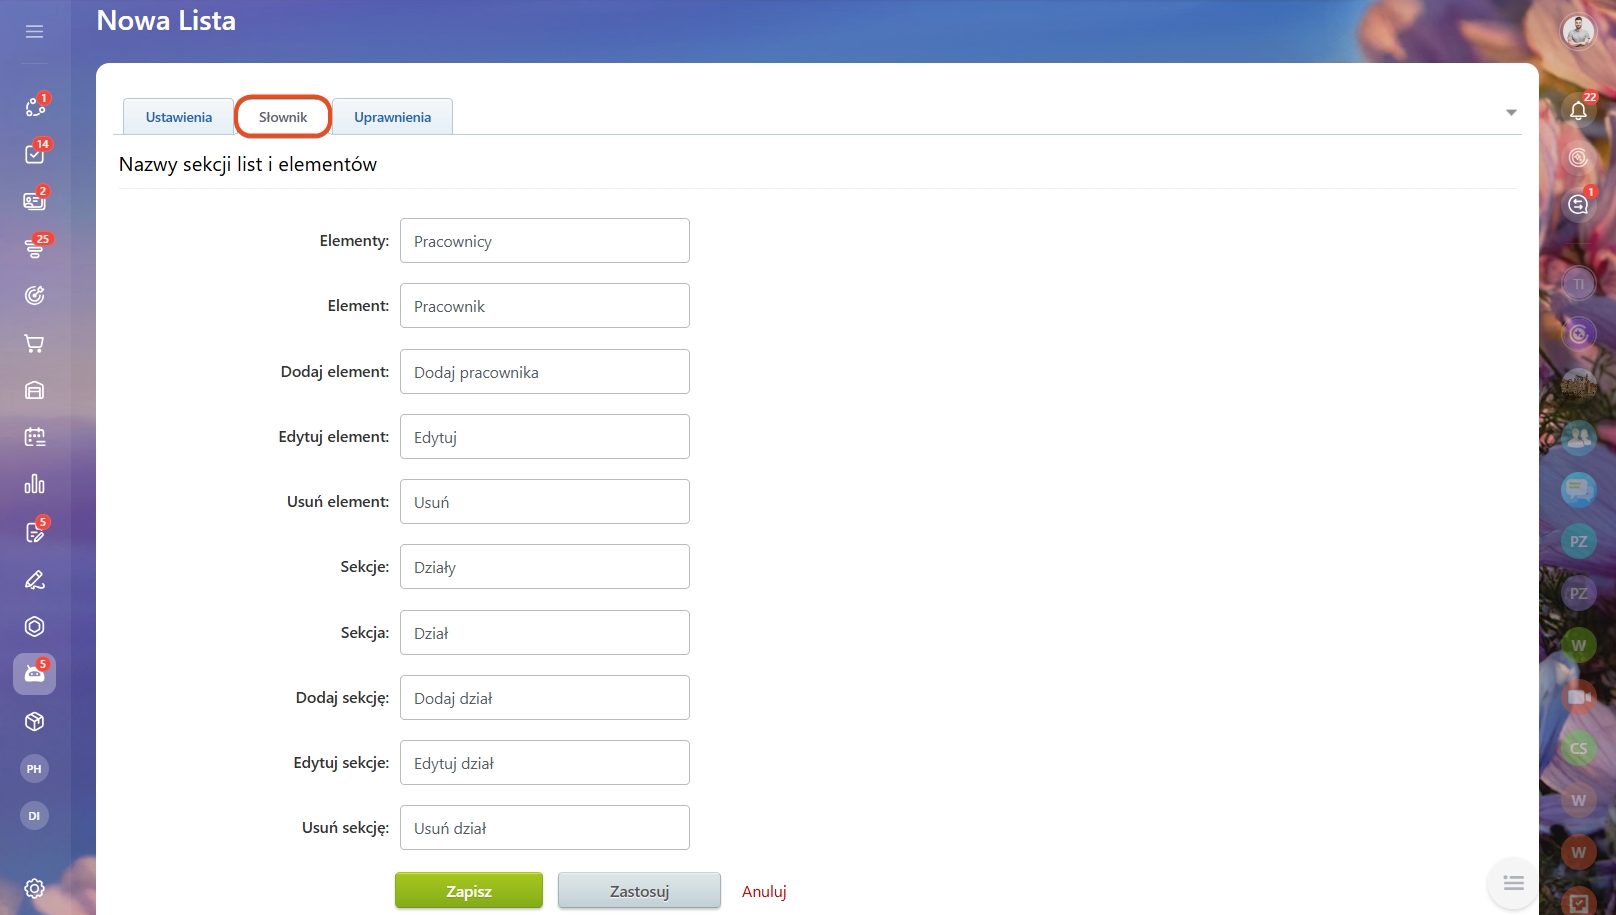The height and width of the screenshot is (915, 1616).
Task: Open the target goals icon in sidebar
Action: (x=34, y=295)
